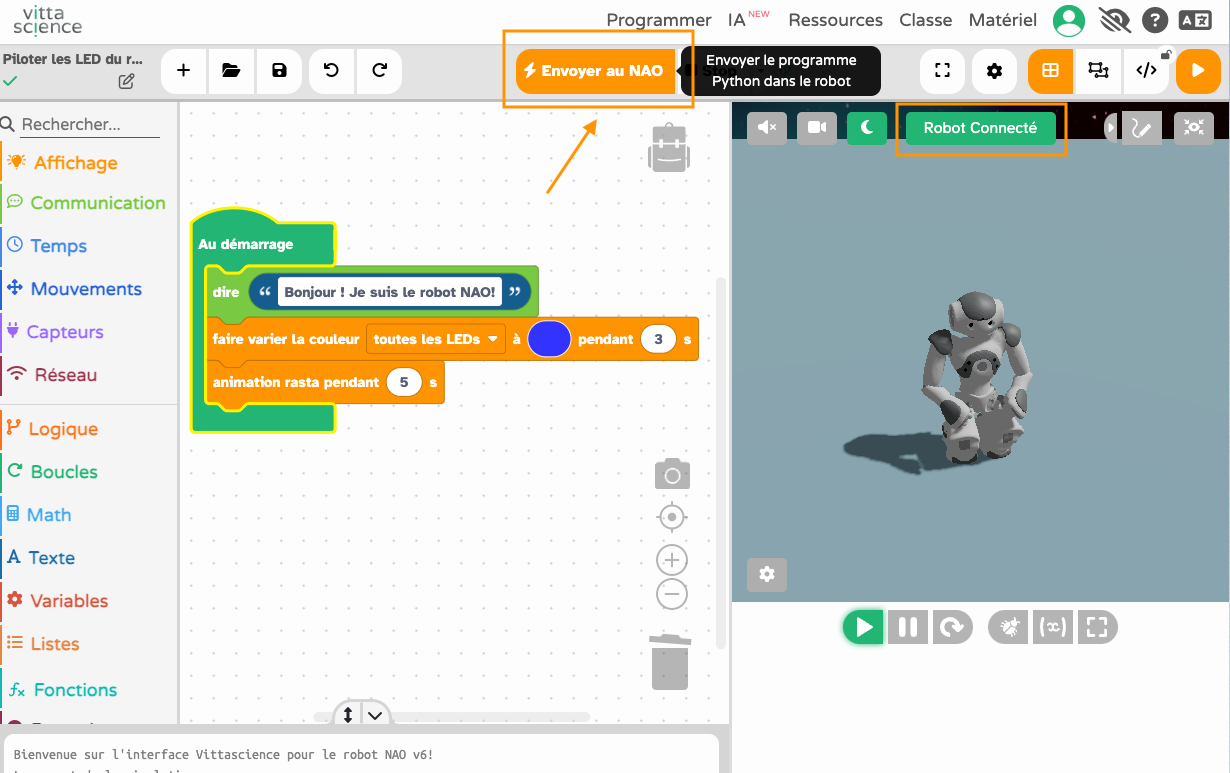Edit the project name with the pencil icon
Viewport: 1230px width, 773px height.
click(126, 82)
